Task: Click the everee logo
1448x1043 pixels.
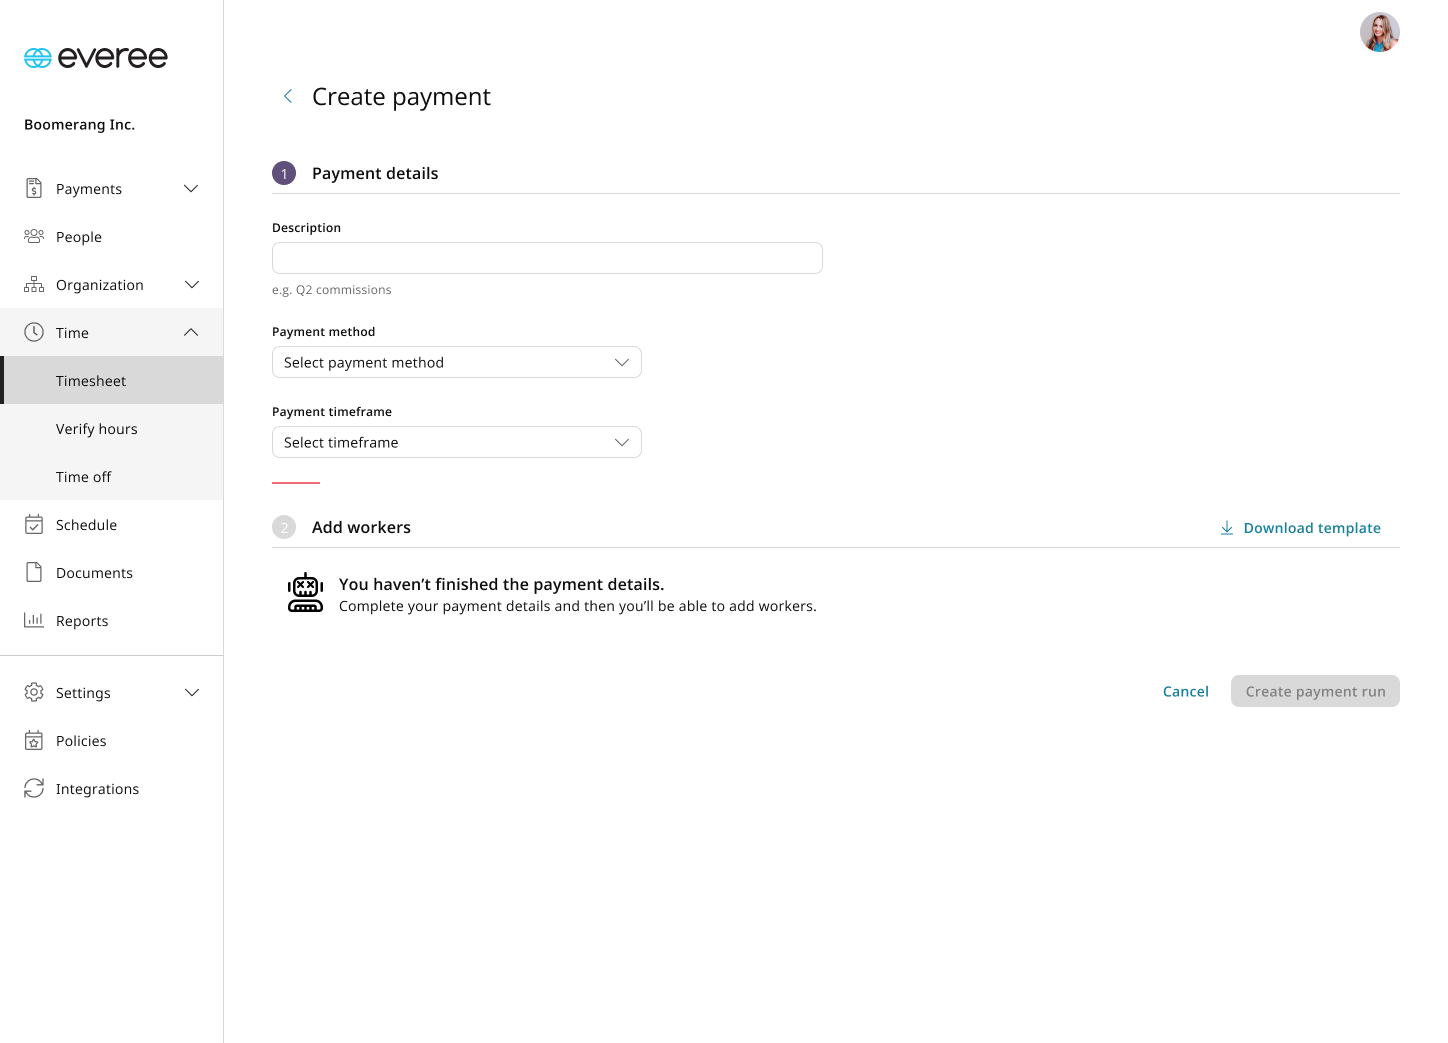Action: tap(96, 57)
